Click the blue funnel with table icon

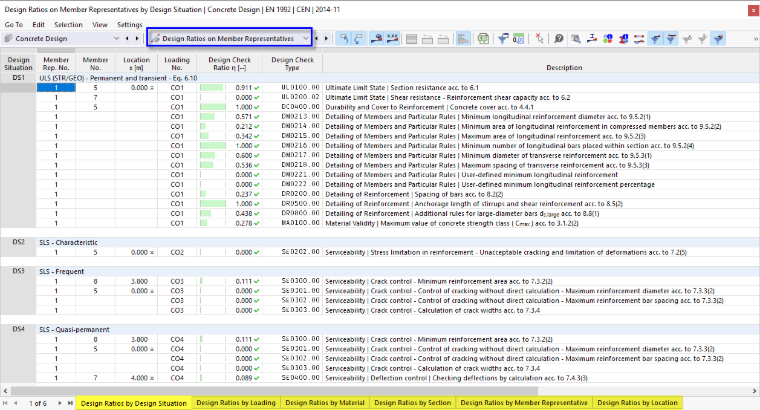(503, 39)
